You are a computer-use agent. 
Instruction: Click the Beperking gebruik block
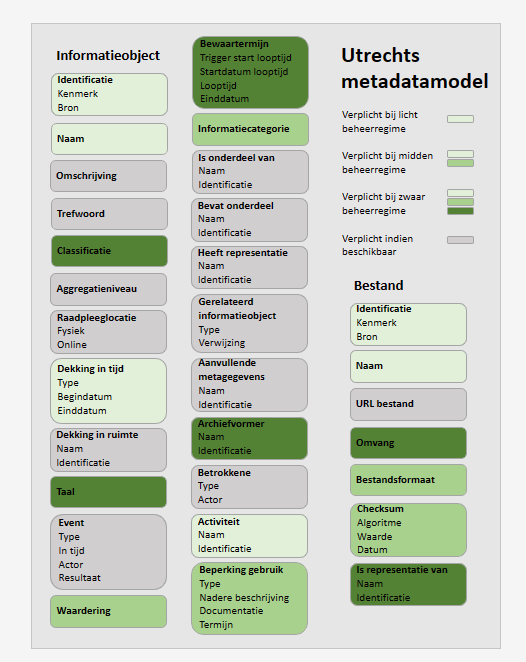(x=249, y=598)
